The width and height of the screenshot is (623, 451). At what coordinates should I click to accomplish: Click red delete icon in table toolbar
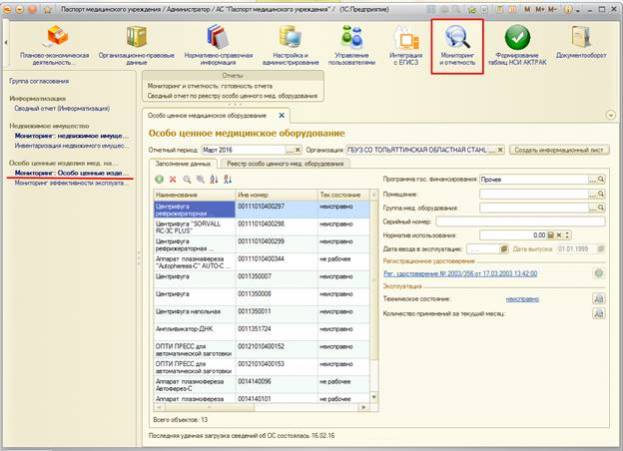(172, 179)
